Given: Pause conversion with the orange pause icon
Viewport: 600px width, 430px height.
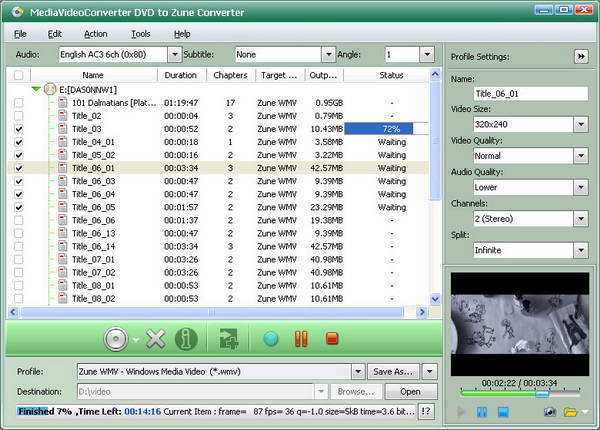Looking at the screenshot, I should (x=301, y=339).
